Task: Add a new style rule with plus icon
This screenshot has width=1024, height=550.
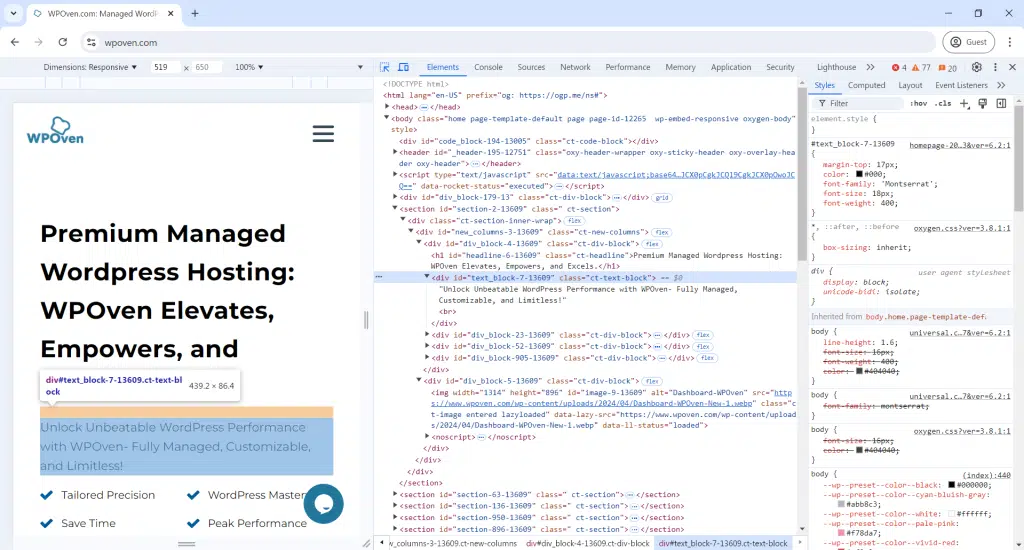Action: coord(965,103)
